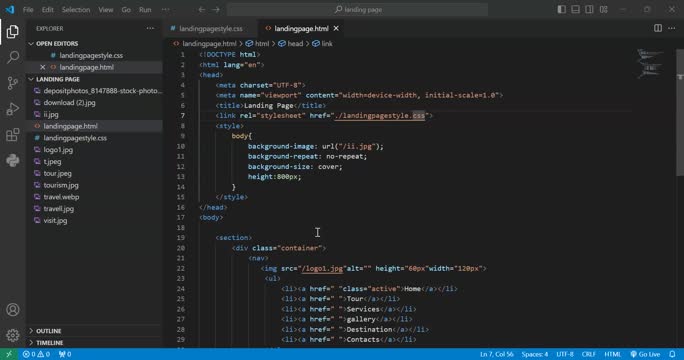Click the html breadcrumb segment
This screenshot has height=360, width=684.
[257, 44]
